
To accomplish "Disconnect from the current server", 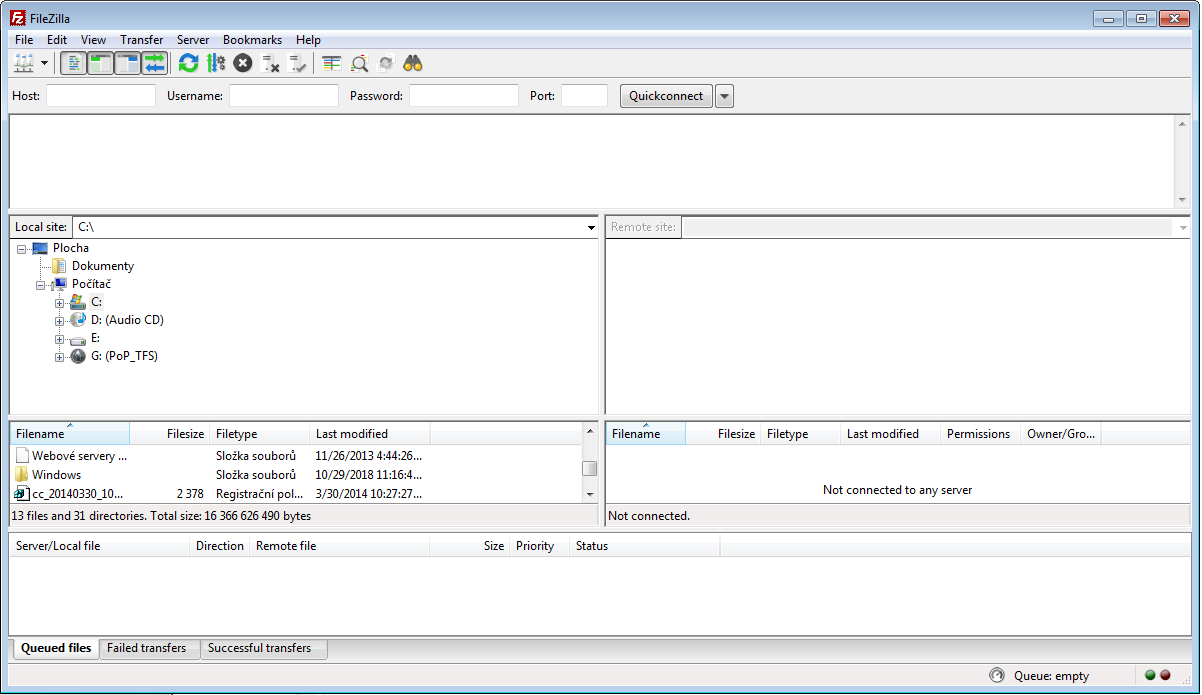I will click(x=270, y=62).
